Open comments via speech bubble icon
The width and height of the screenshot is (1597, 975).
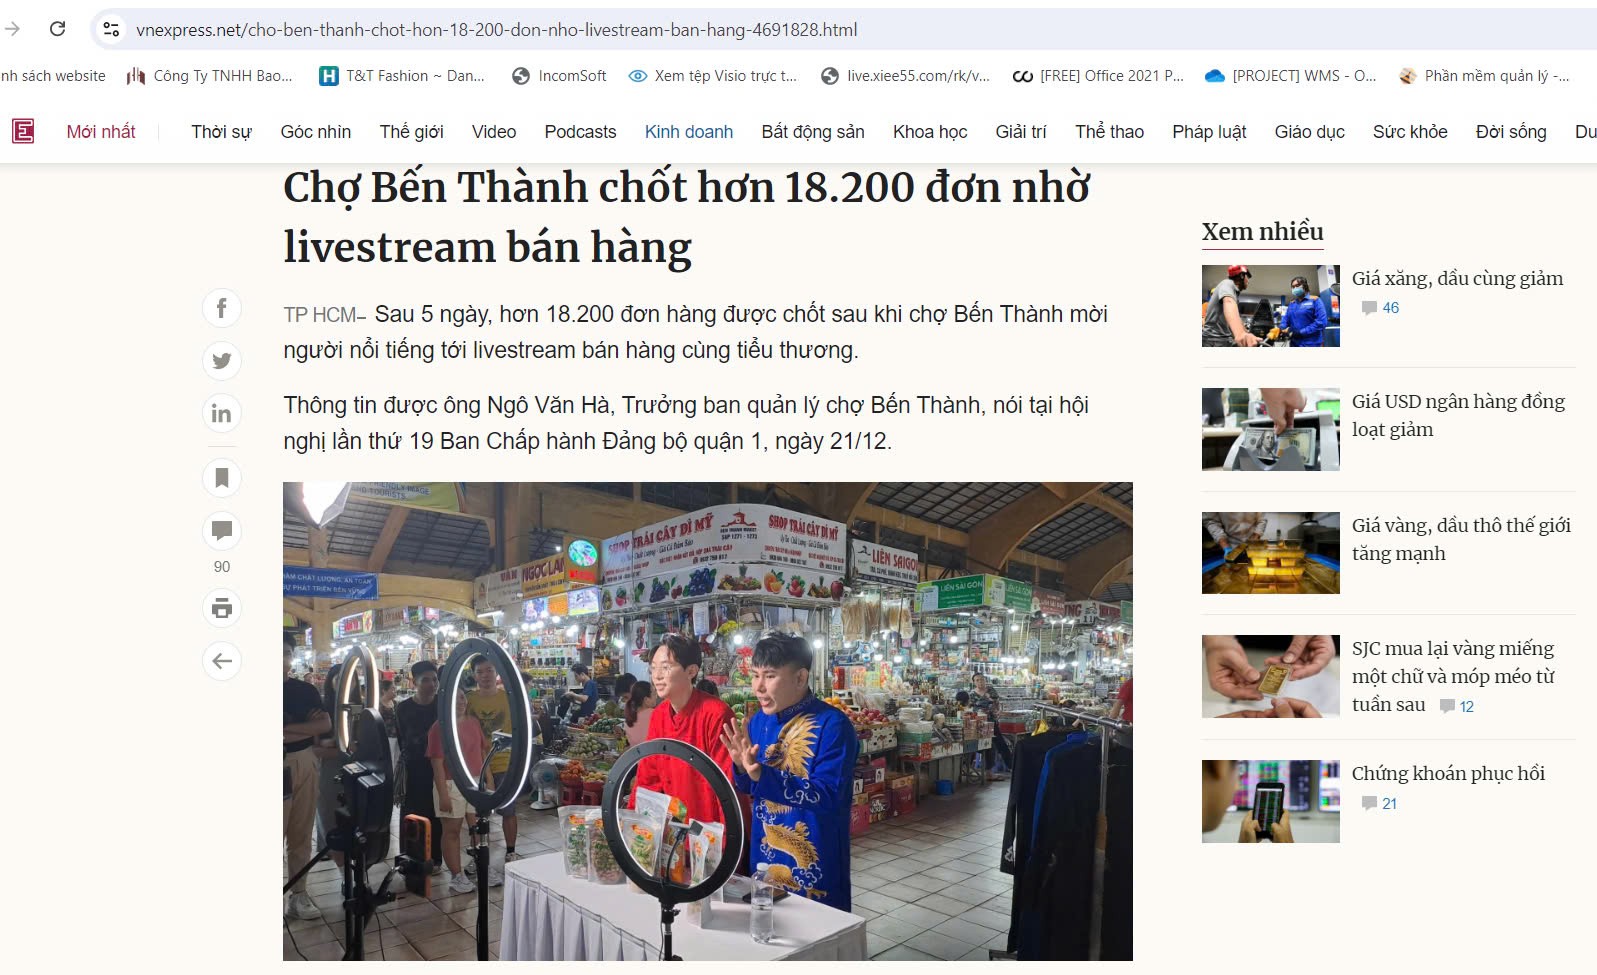pyautogui.click(x=222, y=531)
